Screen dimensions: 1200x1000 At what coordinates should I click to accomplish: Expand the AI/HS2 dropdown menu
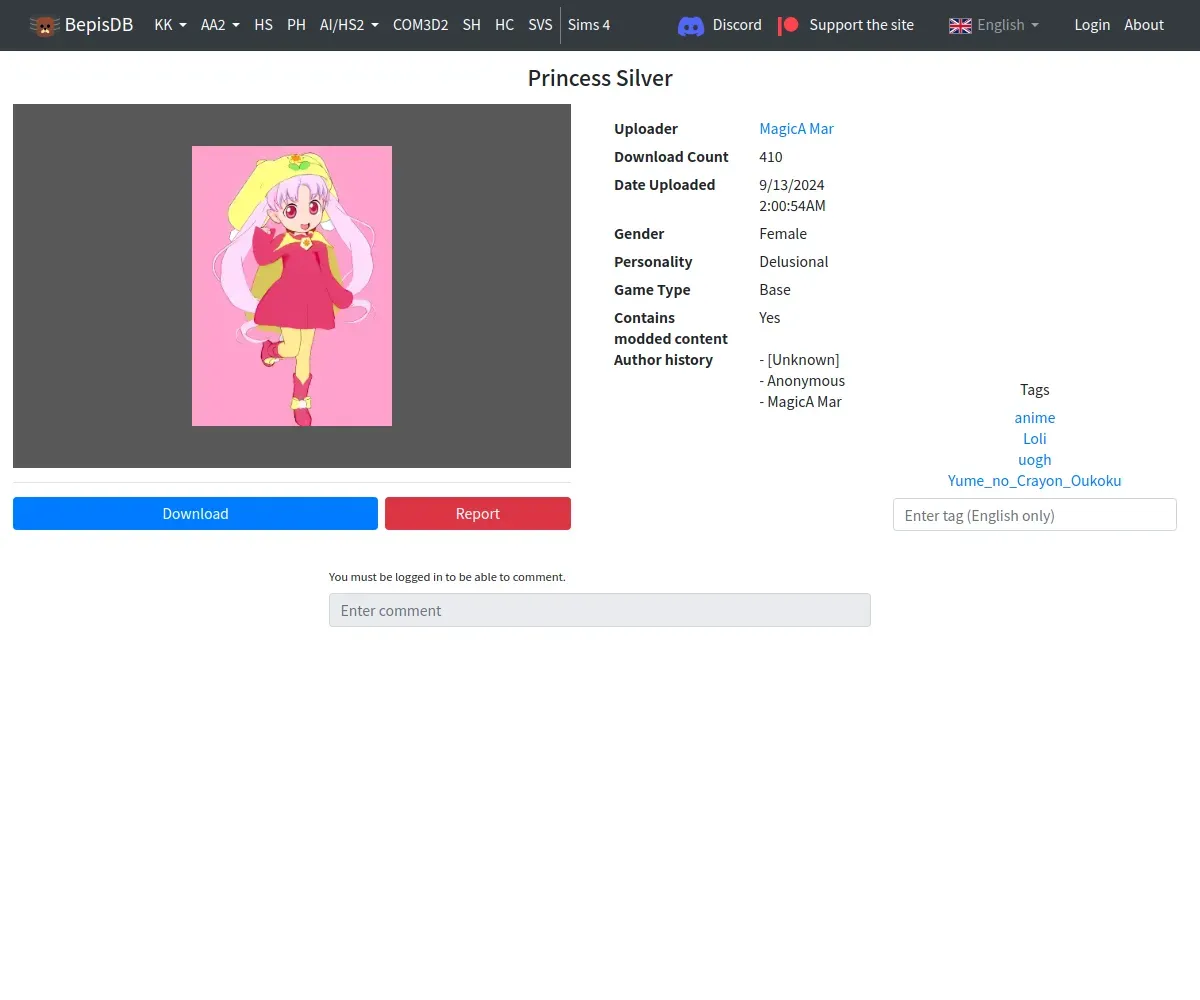click(349, 25)
